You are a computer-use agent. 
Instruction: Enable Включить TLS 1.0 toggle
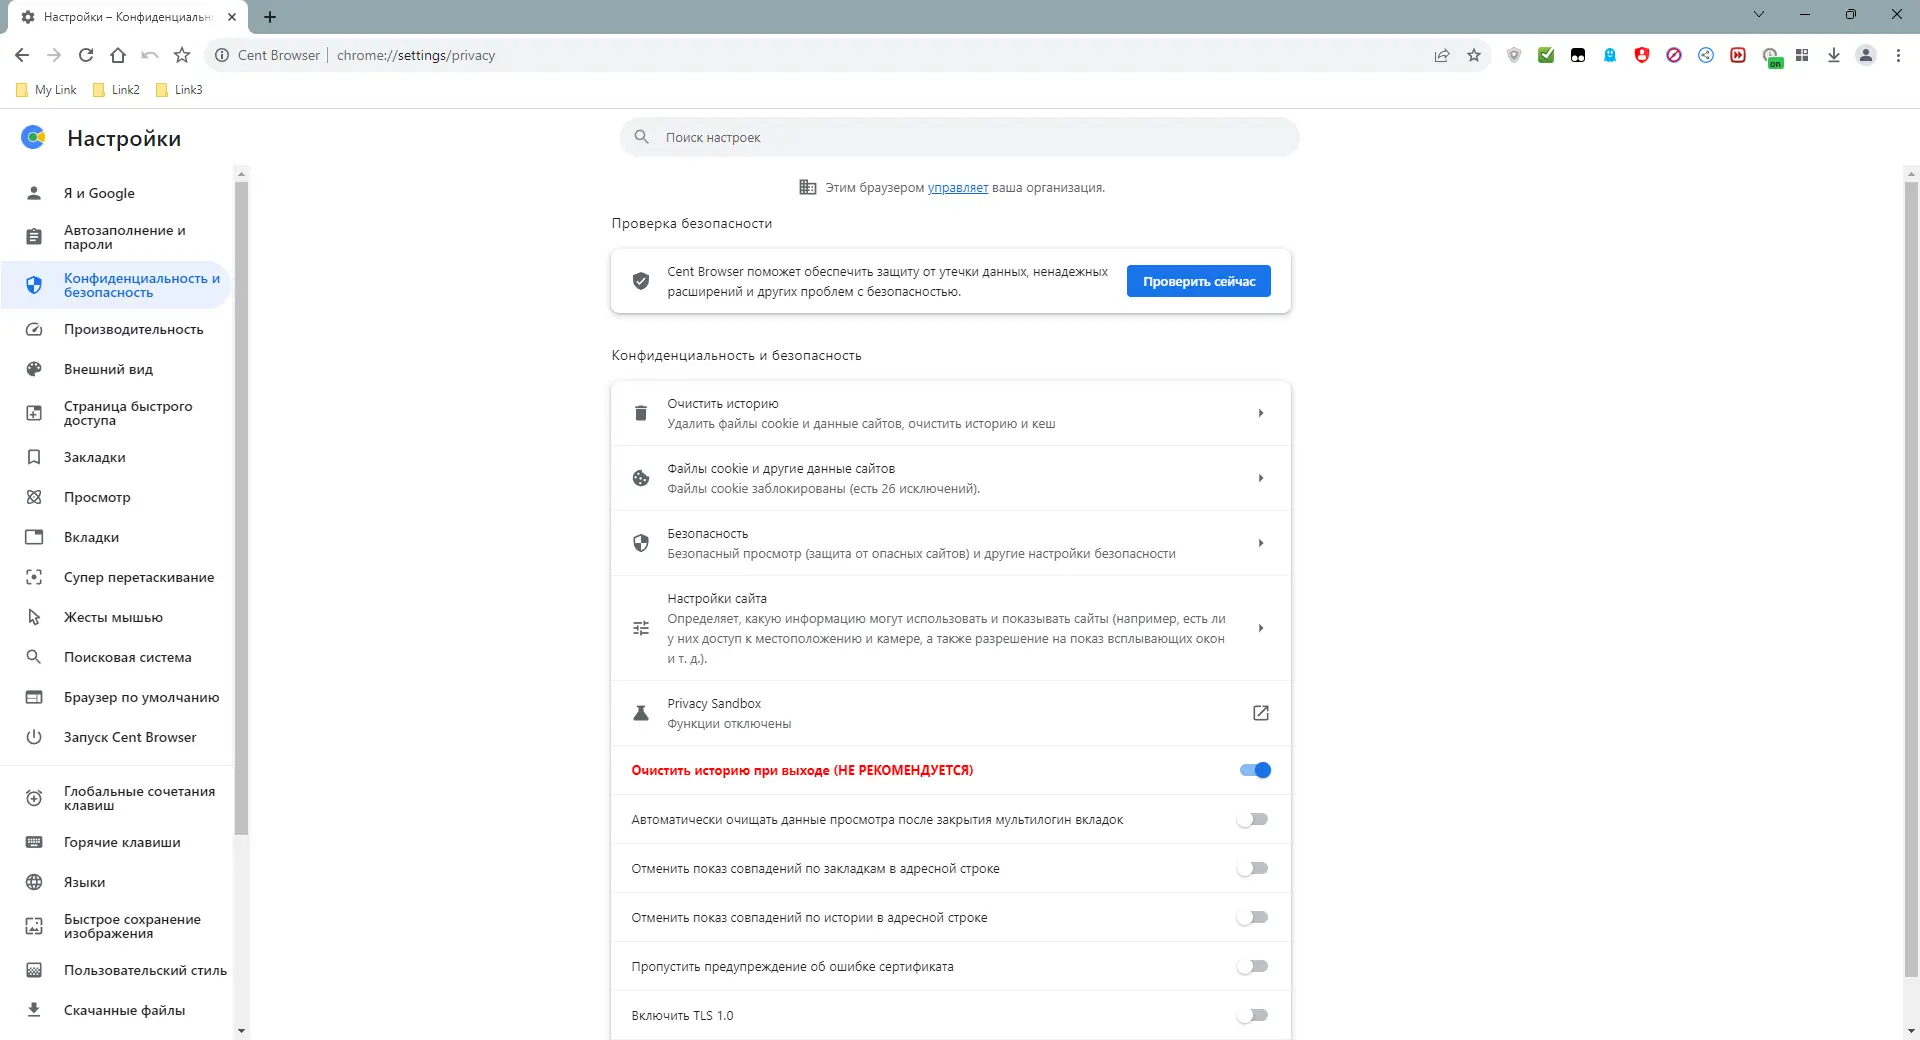point(1253,1015)
